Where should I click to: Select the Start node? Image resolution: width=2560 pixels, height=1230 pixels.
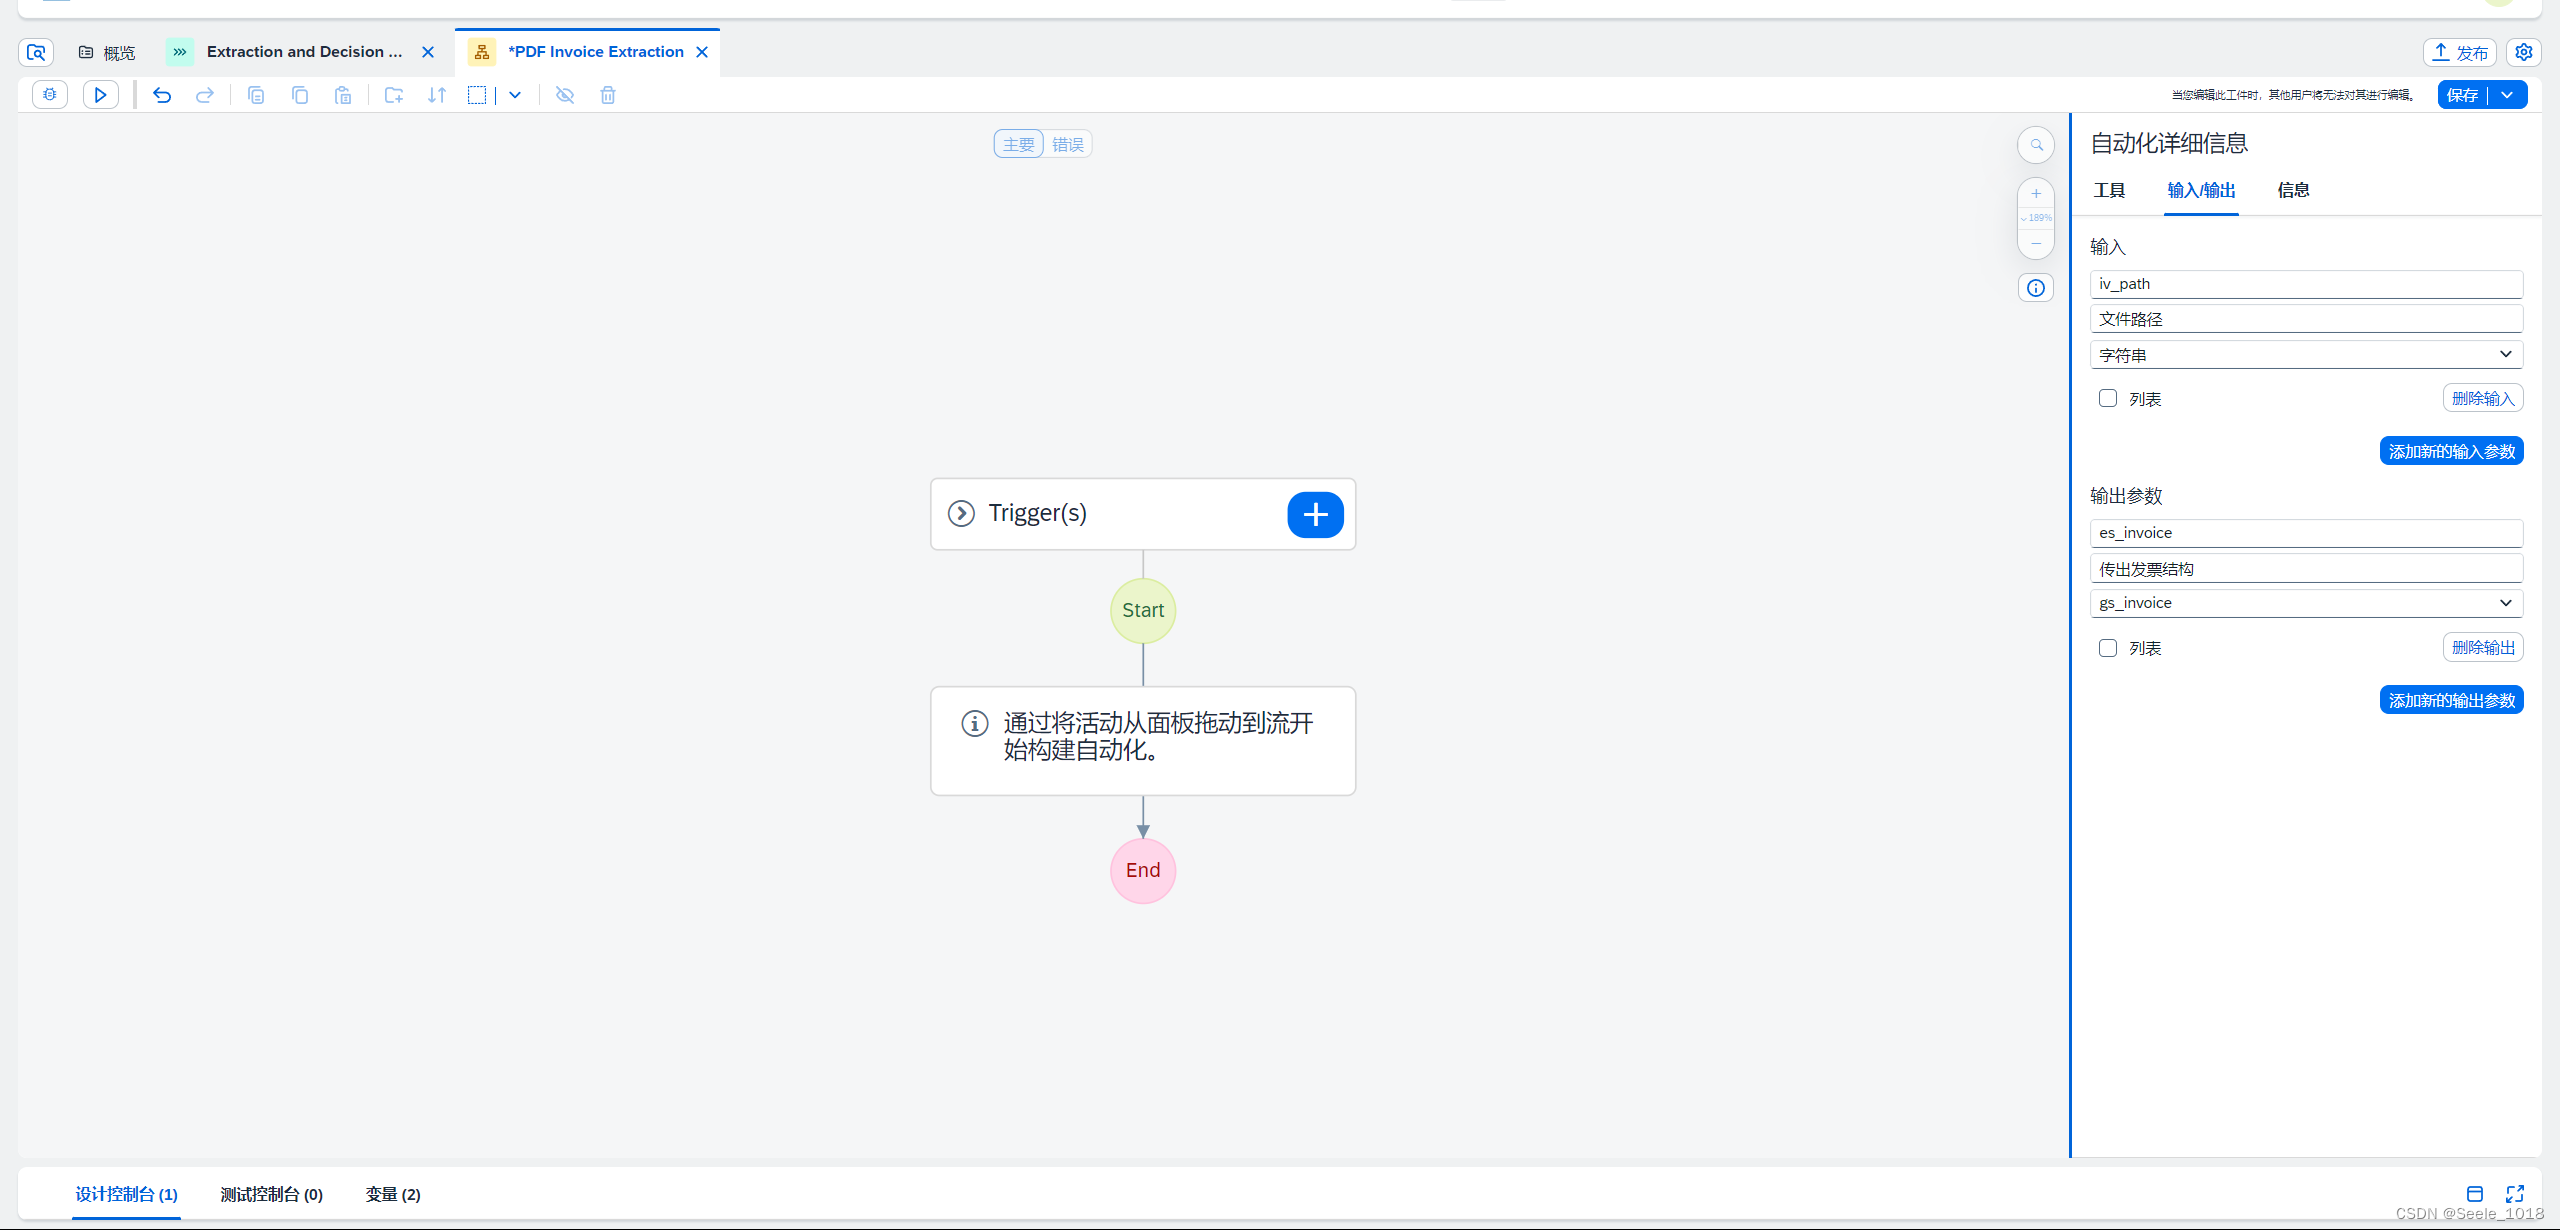tap(1143, 611)
